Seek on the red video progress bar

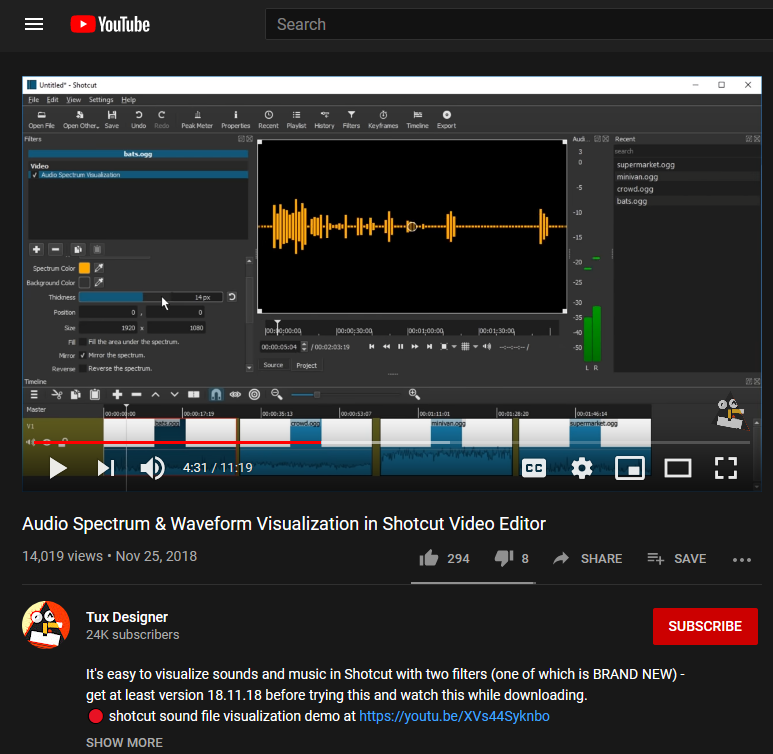point(200,442)
